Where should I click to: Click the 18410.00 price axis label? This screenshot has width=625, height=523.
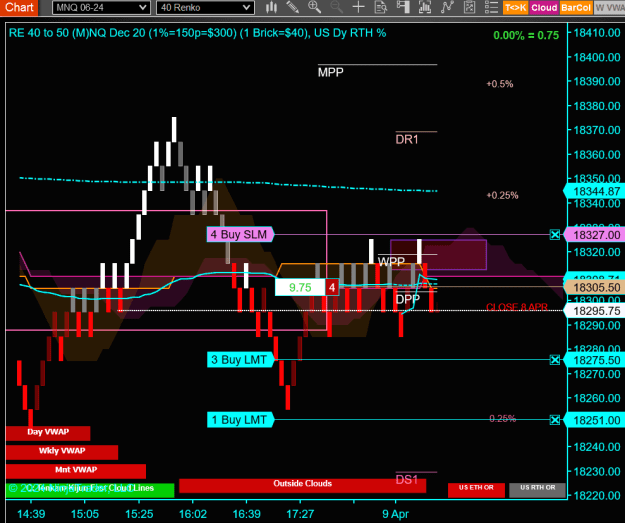point(597,33)
